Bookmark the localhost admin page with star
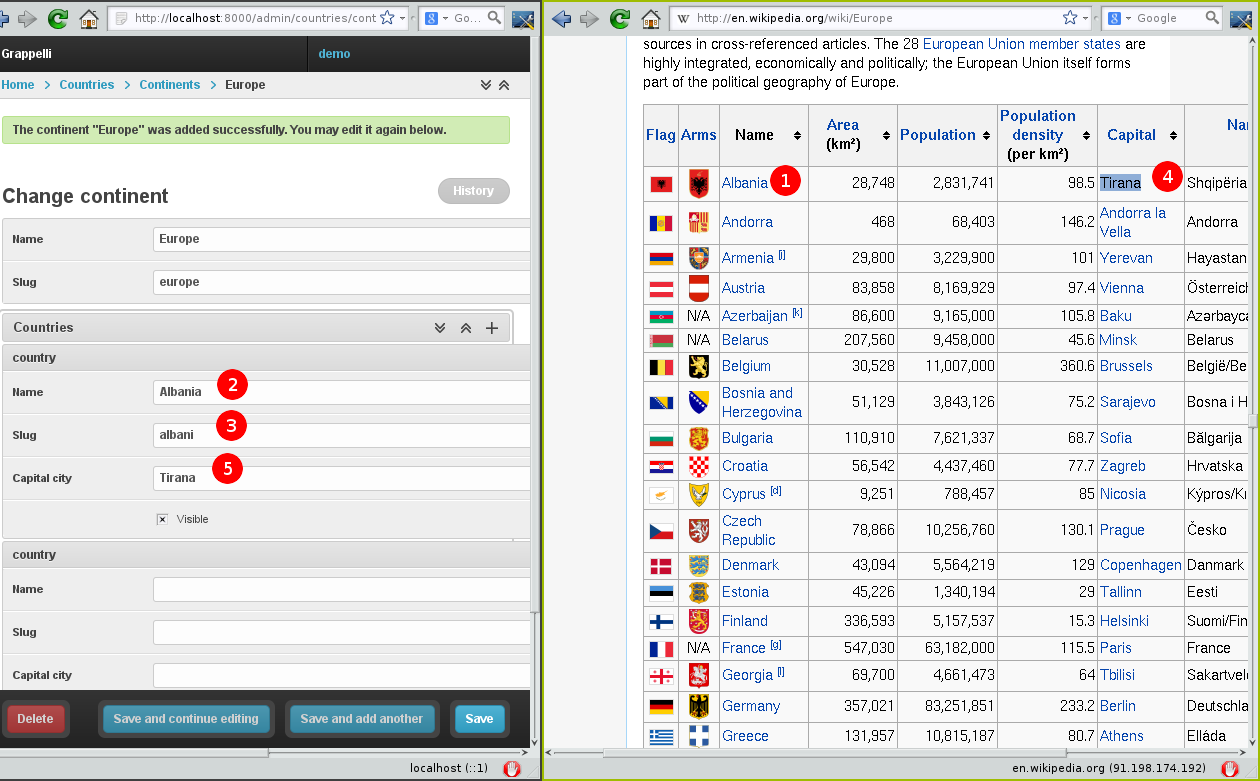The image size is (1260, 781). (387, 18)
